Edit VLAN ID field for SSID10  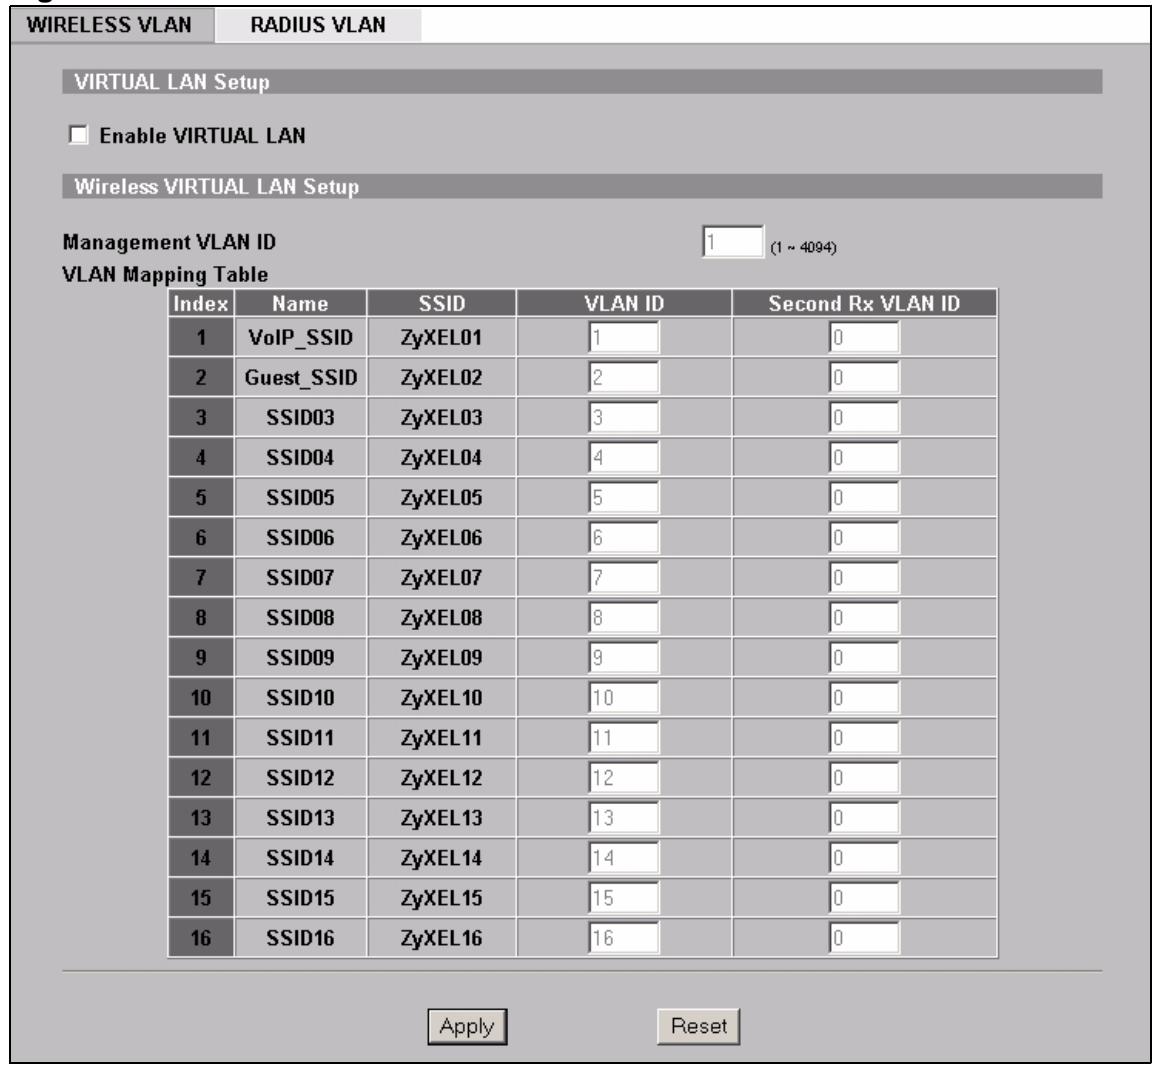click(623, 698)
